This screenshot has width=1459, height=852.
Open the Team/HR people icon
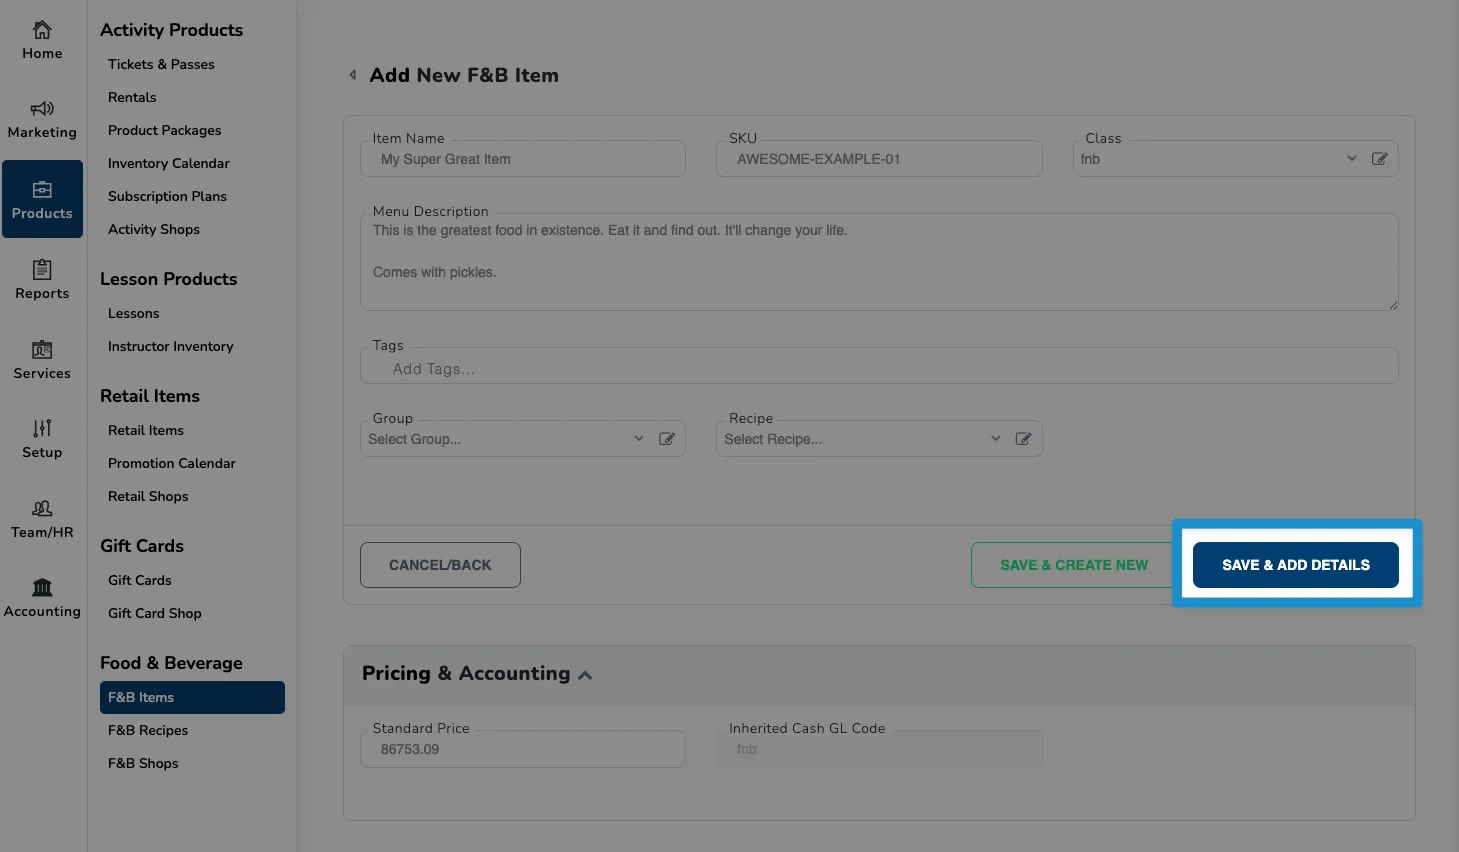pos(42,508)
